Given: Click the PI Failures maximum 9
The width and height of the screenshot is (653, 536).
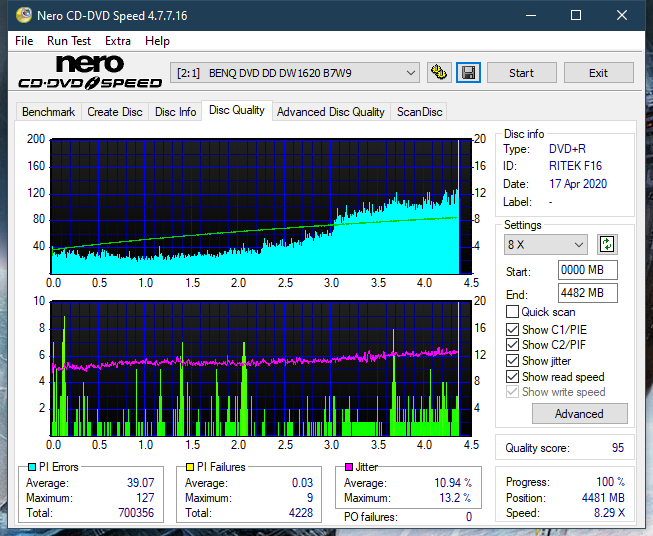Looking at the screenshot, I should coord(310,498).
